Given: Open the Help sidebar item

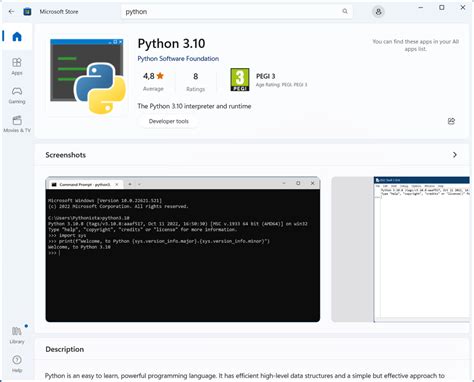Looking at the screenshot, I should tap(17, 364).
